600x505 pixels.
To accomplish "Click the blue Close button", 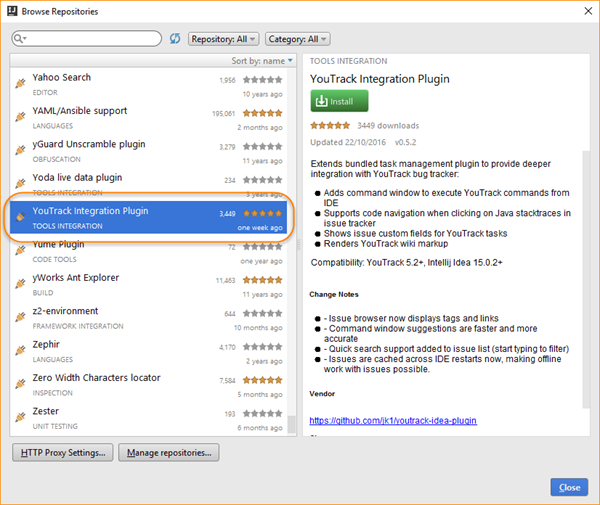I will [569, 487].
